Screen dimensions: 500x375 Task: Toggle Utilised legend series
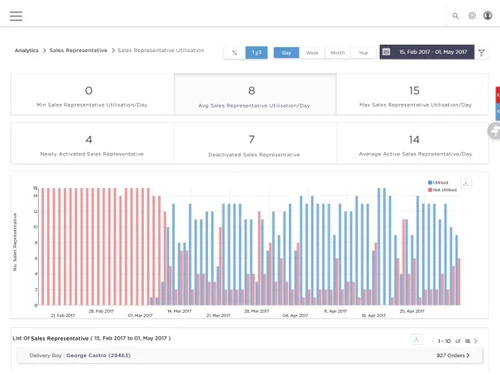click(x=438, y=183)
